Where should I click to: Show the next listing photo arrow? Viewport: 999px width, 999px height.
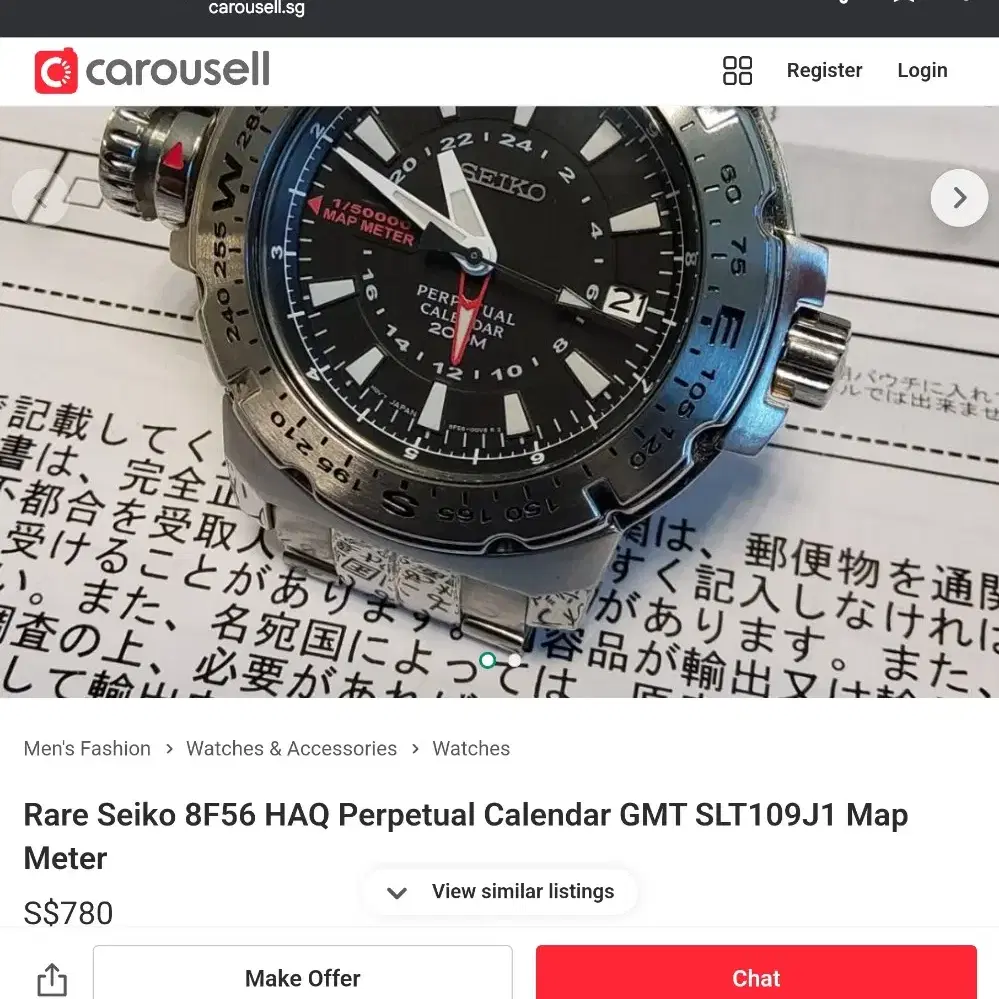(x=959, y=198)
